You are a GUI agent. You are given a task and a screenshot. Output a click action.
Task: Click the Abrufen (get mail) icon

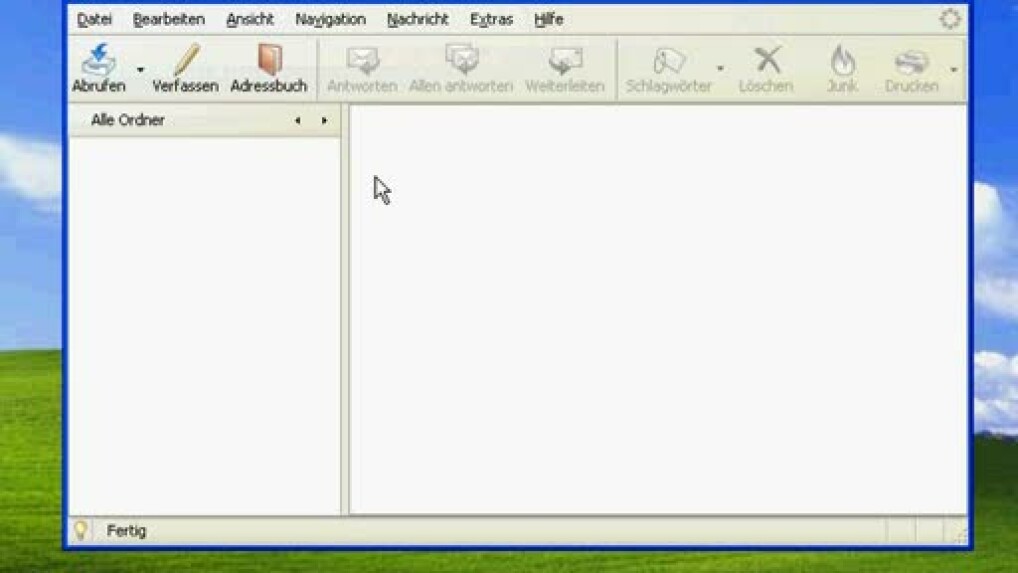(x=99, y=61)
